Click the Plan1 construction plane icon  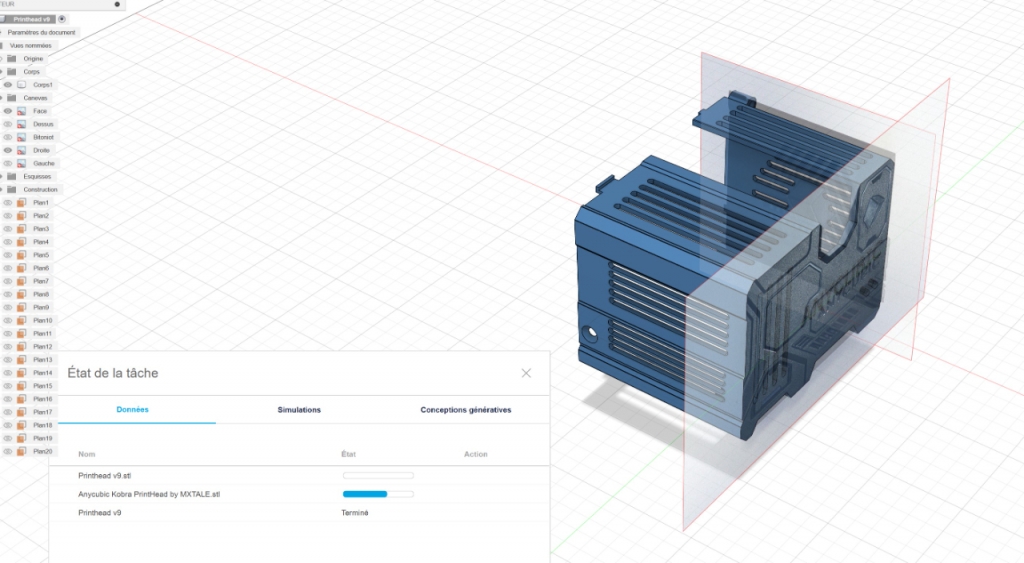click(x=22, y=202)
